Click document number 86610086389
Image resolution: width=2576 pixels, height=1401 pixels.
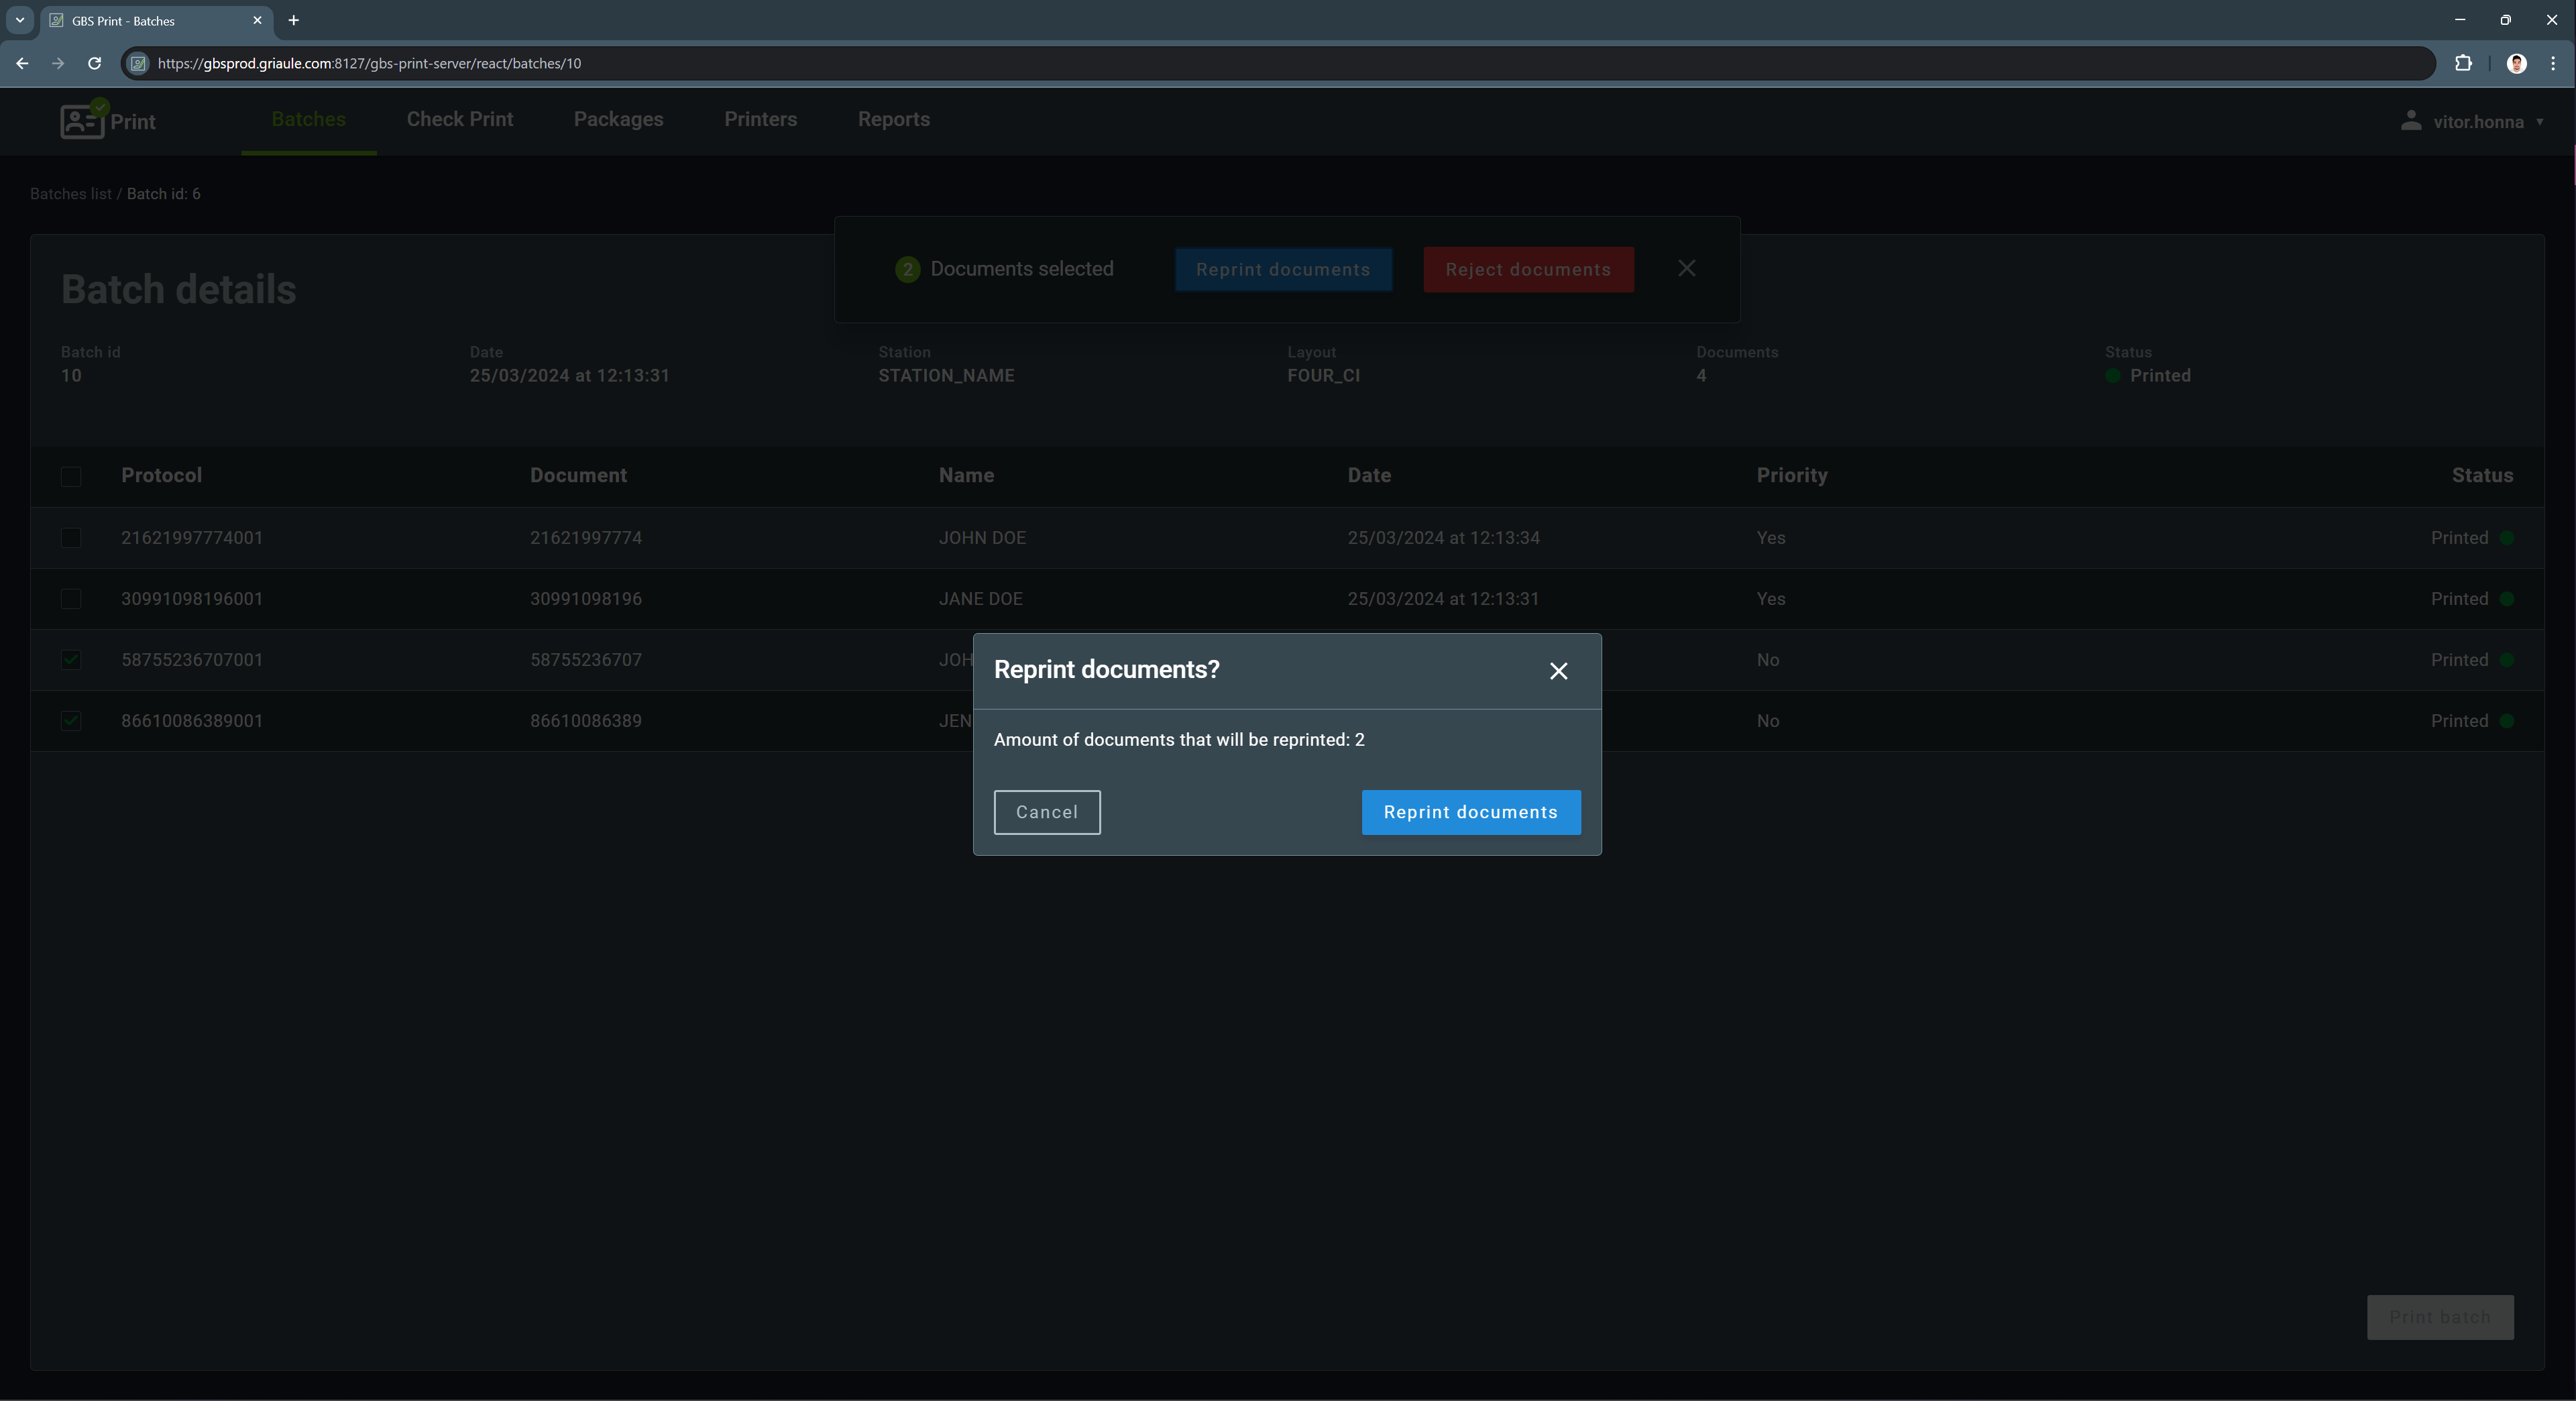586,721
